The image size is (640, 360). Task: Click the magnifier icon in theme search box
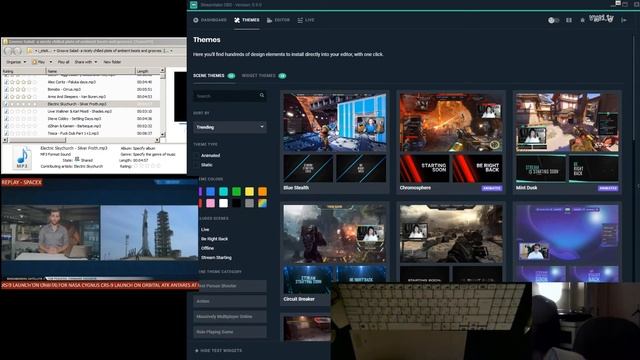point(262,96)
